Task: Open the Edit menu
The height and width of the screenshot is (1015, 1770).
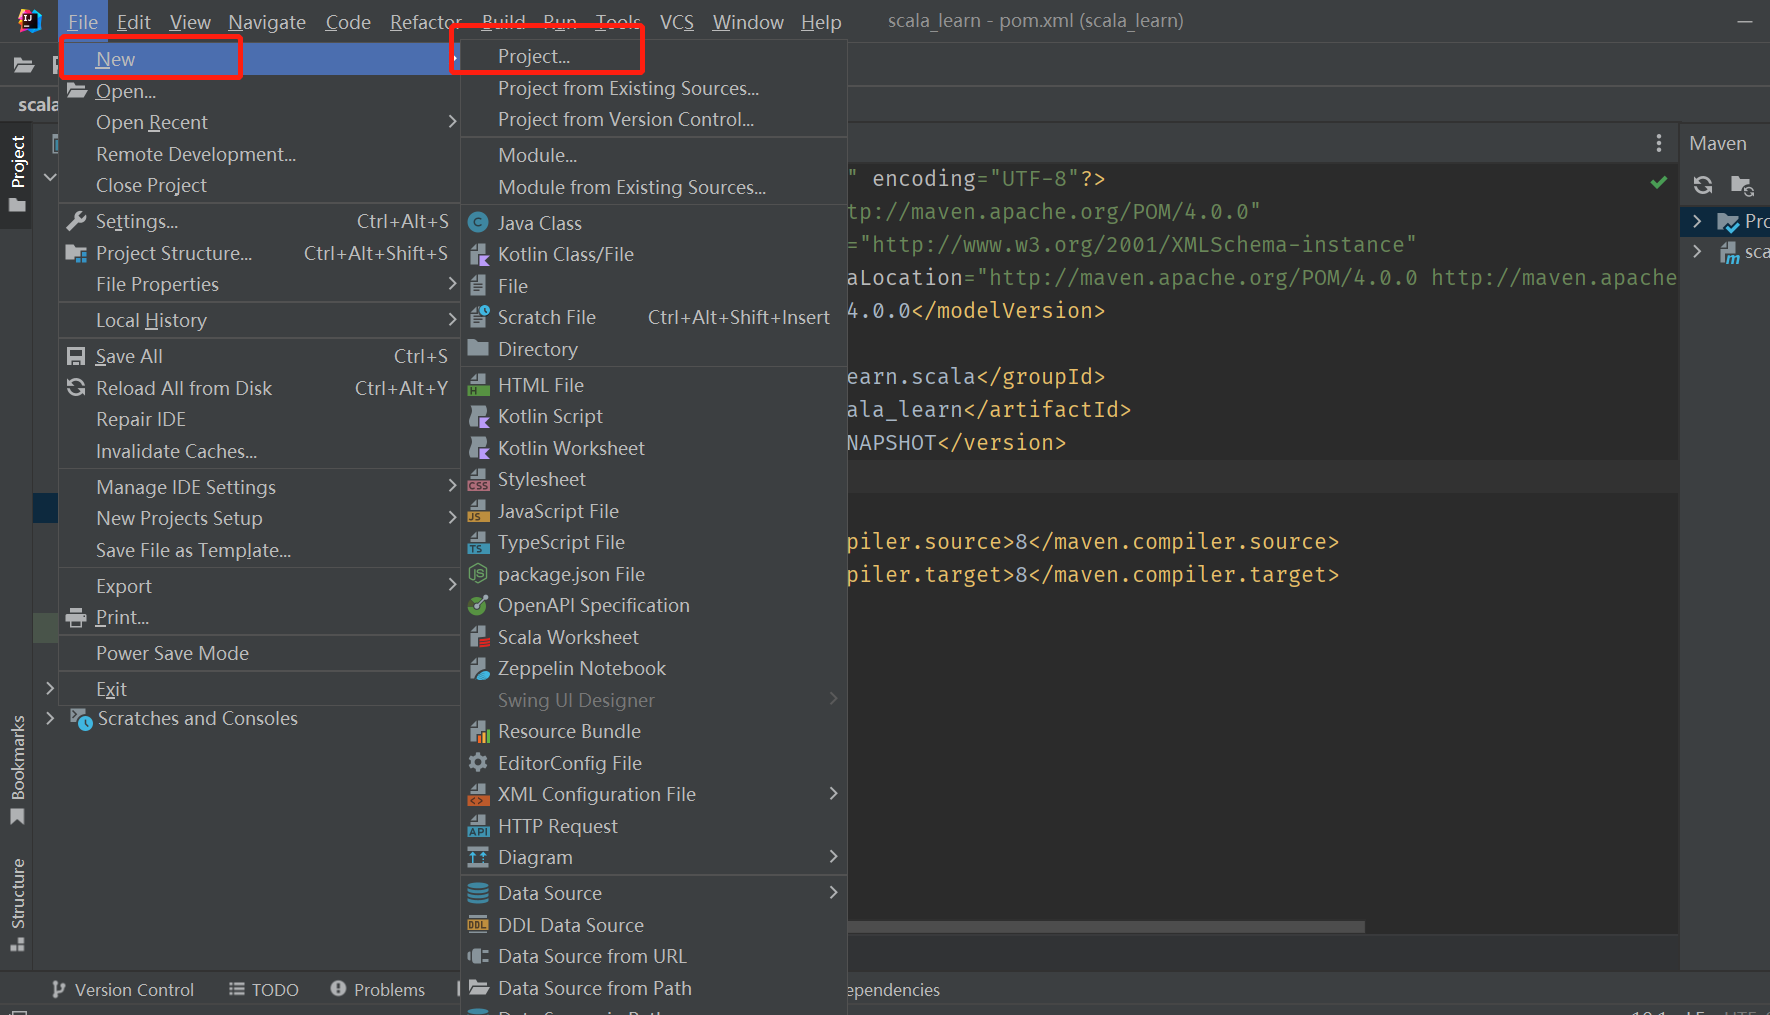Action: (133, 22)
